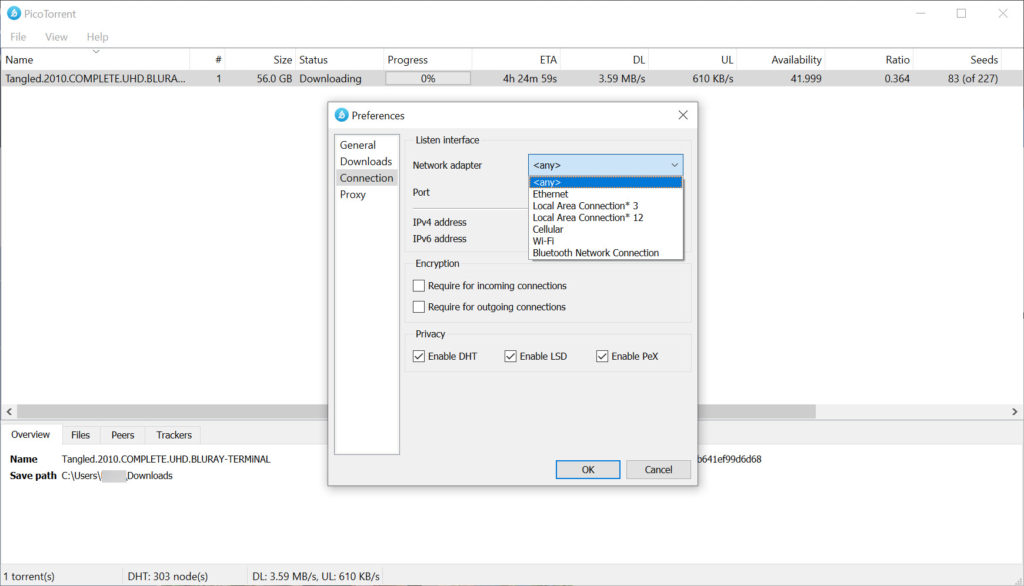Click the PicoTorrent app icon in title bar
1024x586 pixels.
(14, 13)
